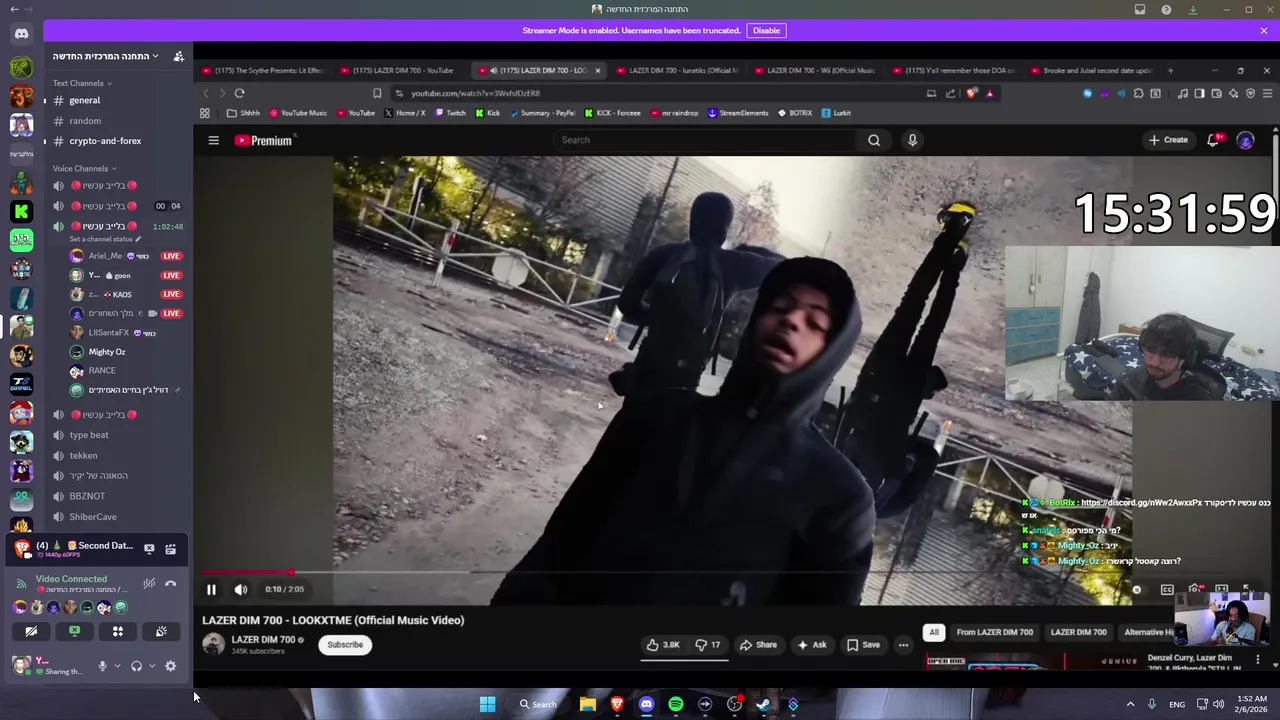Open the YouTube account avatar menu
This screenshot has height=720, width=1280.
(x=1245, y=140)
